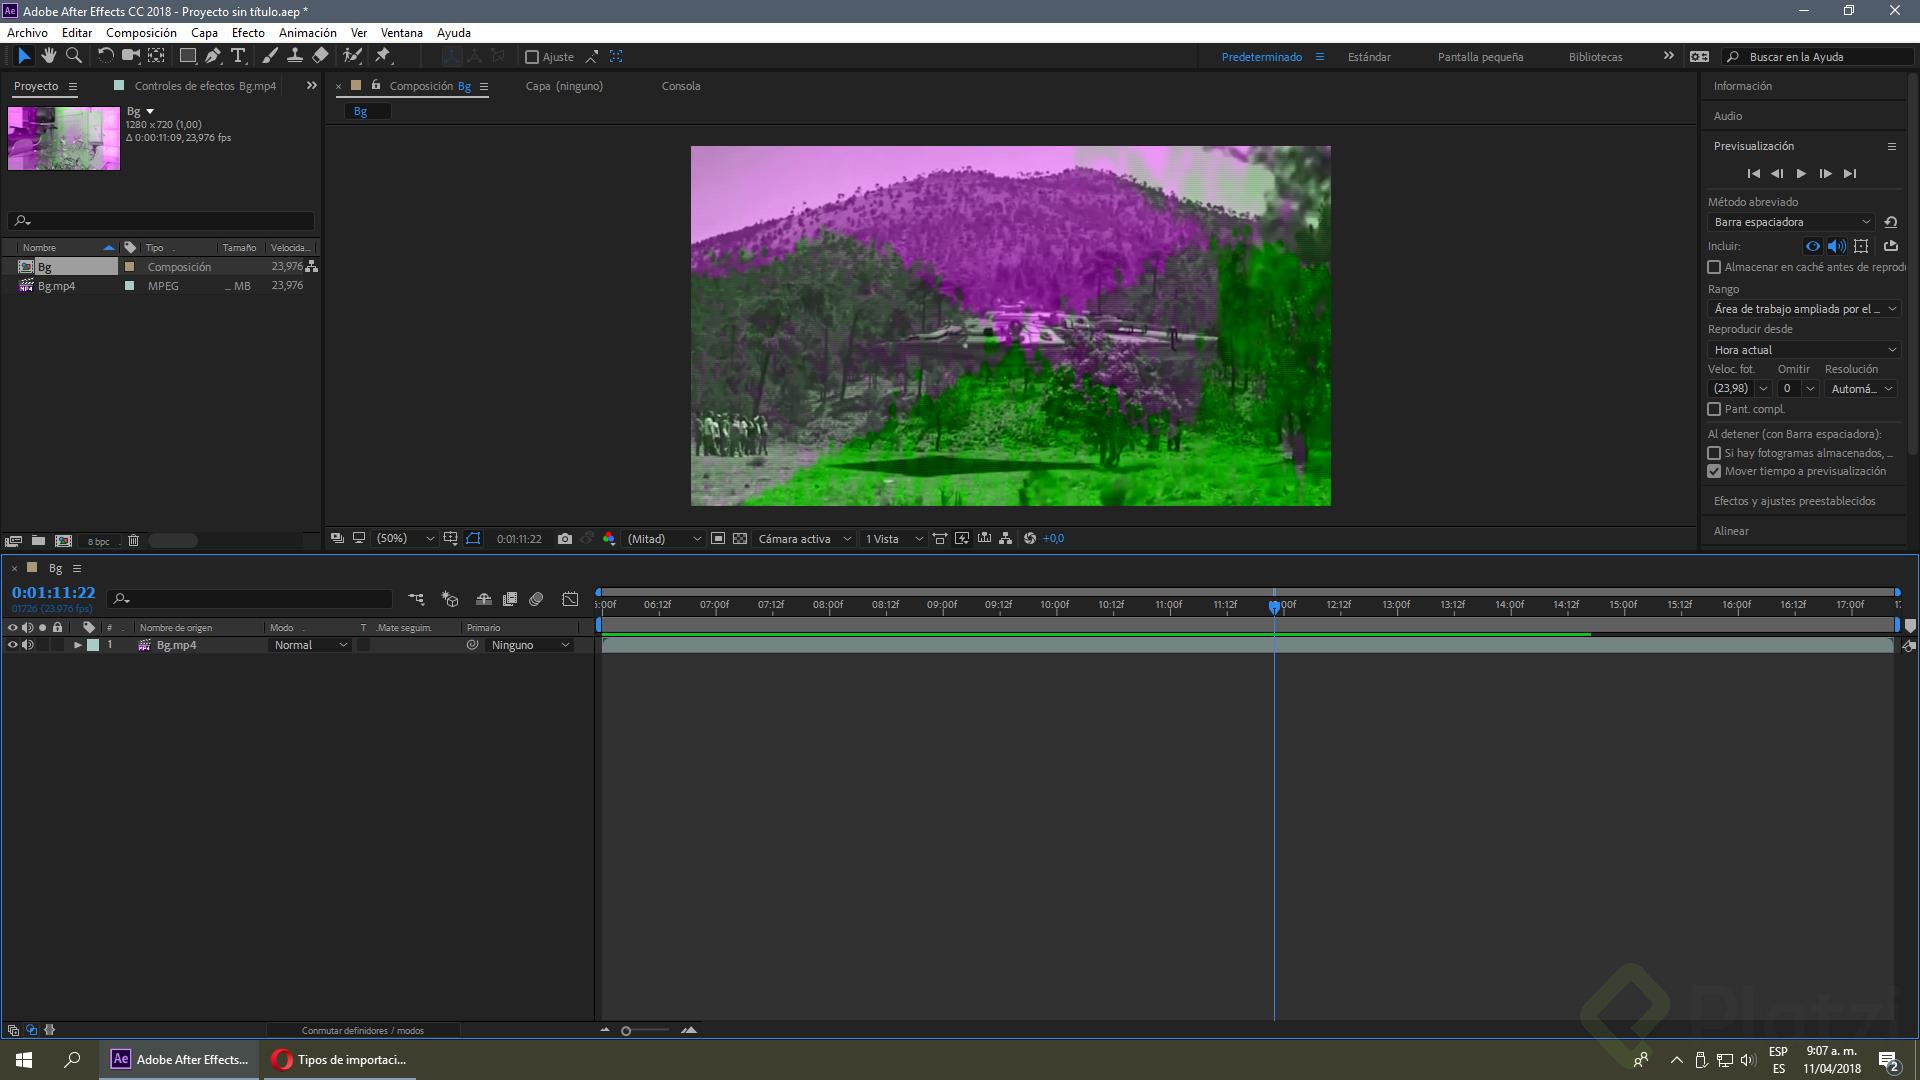This screenshot has width=1920, height=1080.
Task: Take a snapshot with camera icon
Action: [565, 539]
